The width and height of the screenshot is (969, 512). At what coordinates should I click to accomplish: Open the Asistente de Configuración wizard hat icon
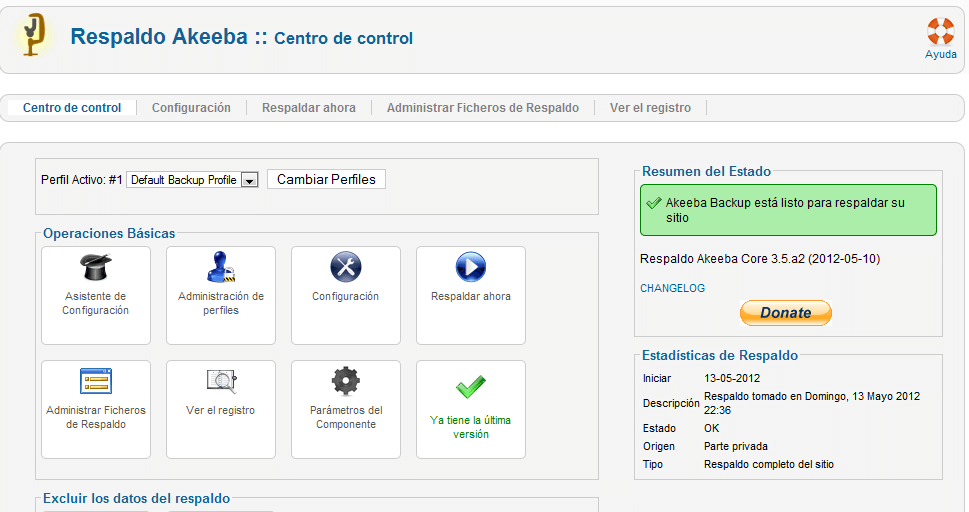(96, 267)
